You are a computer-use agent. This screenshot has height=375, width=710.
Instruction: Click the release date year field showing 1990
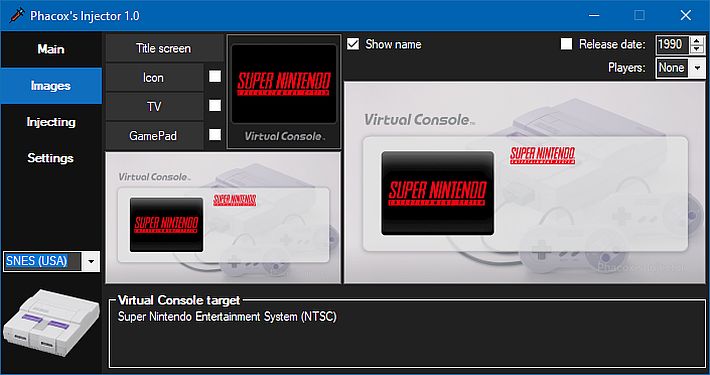coord(672,44)
